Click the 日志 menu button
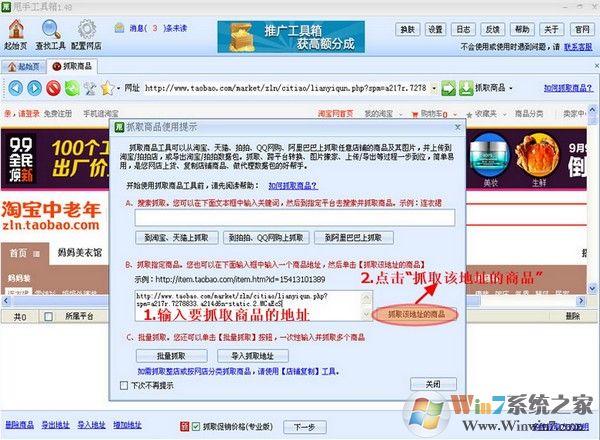Image resolution: width=600 pixels, height=440 pixels. (x=463, y=29)
